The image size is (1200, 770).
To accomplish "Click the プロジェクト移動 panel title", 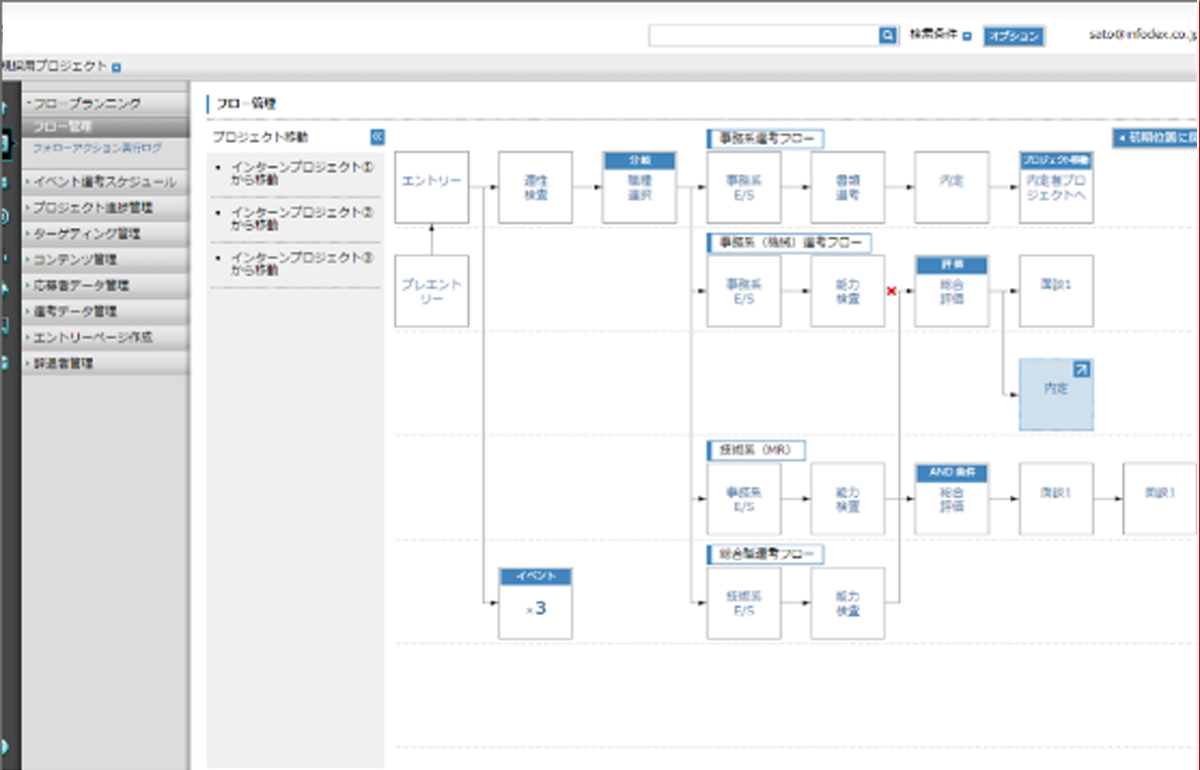I will [260, 137].
